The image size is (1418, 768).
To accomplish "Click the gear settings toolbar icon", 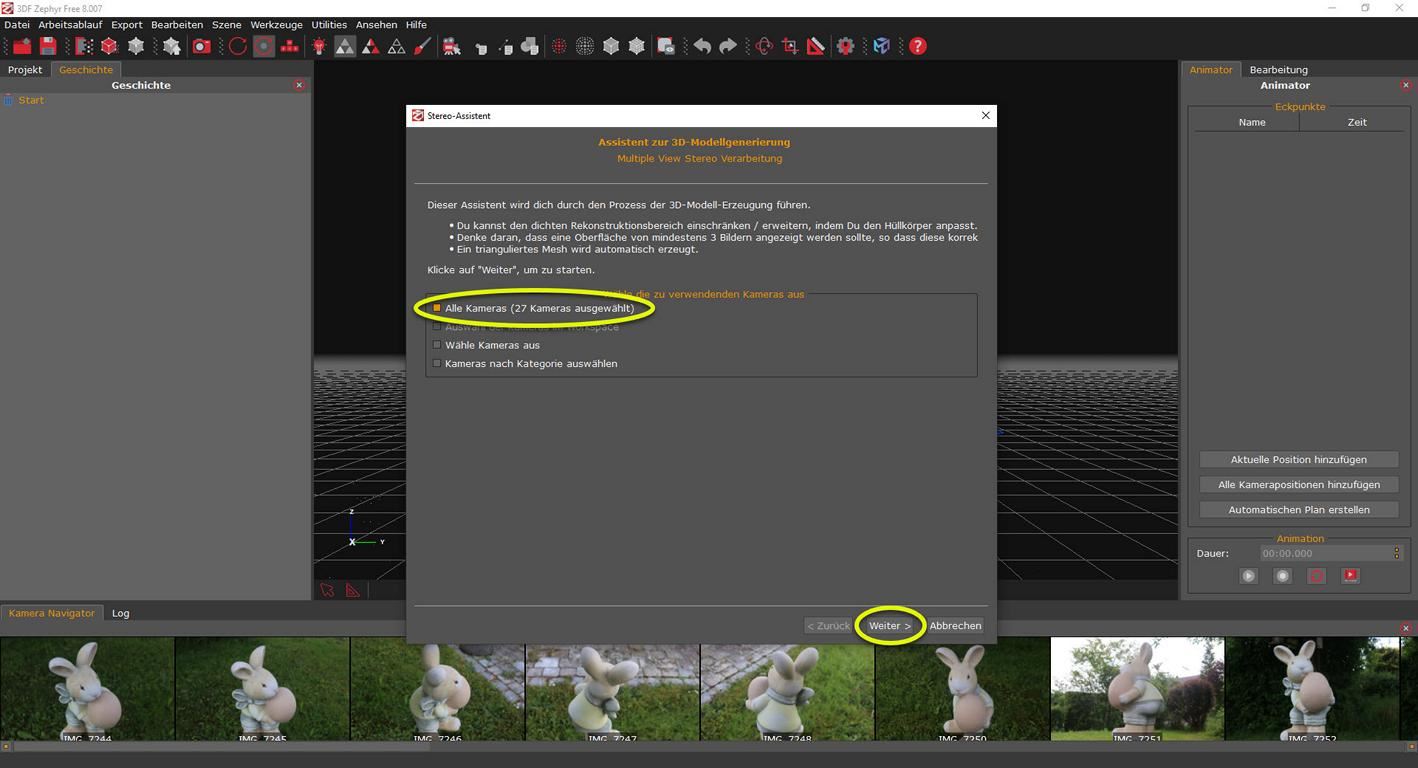I will coord(846,46).
